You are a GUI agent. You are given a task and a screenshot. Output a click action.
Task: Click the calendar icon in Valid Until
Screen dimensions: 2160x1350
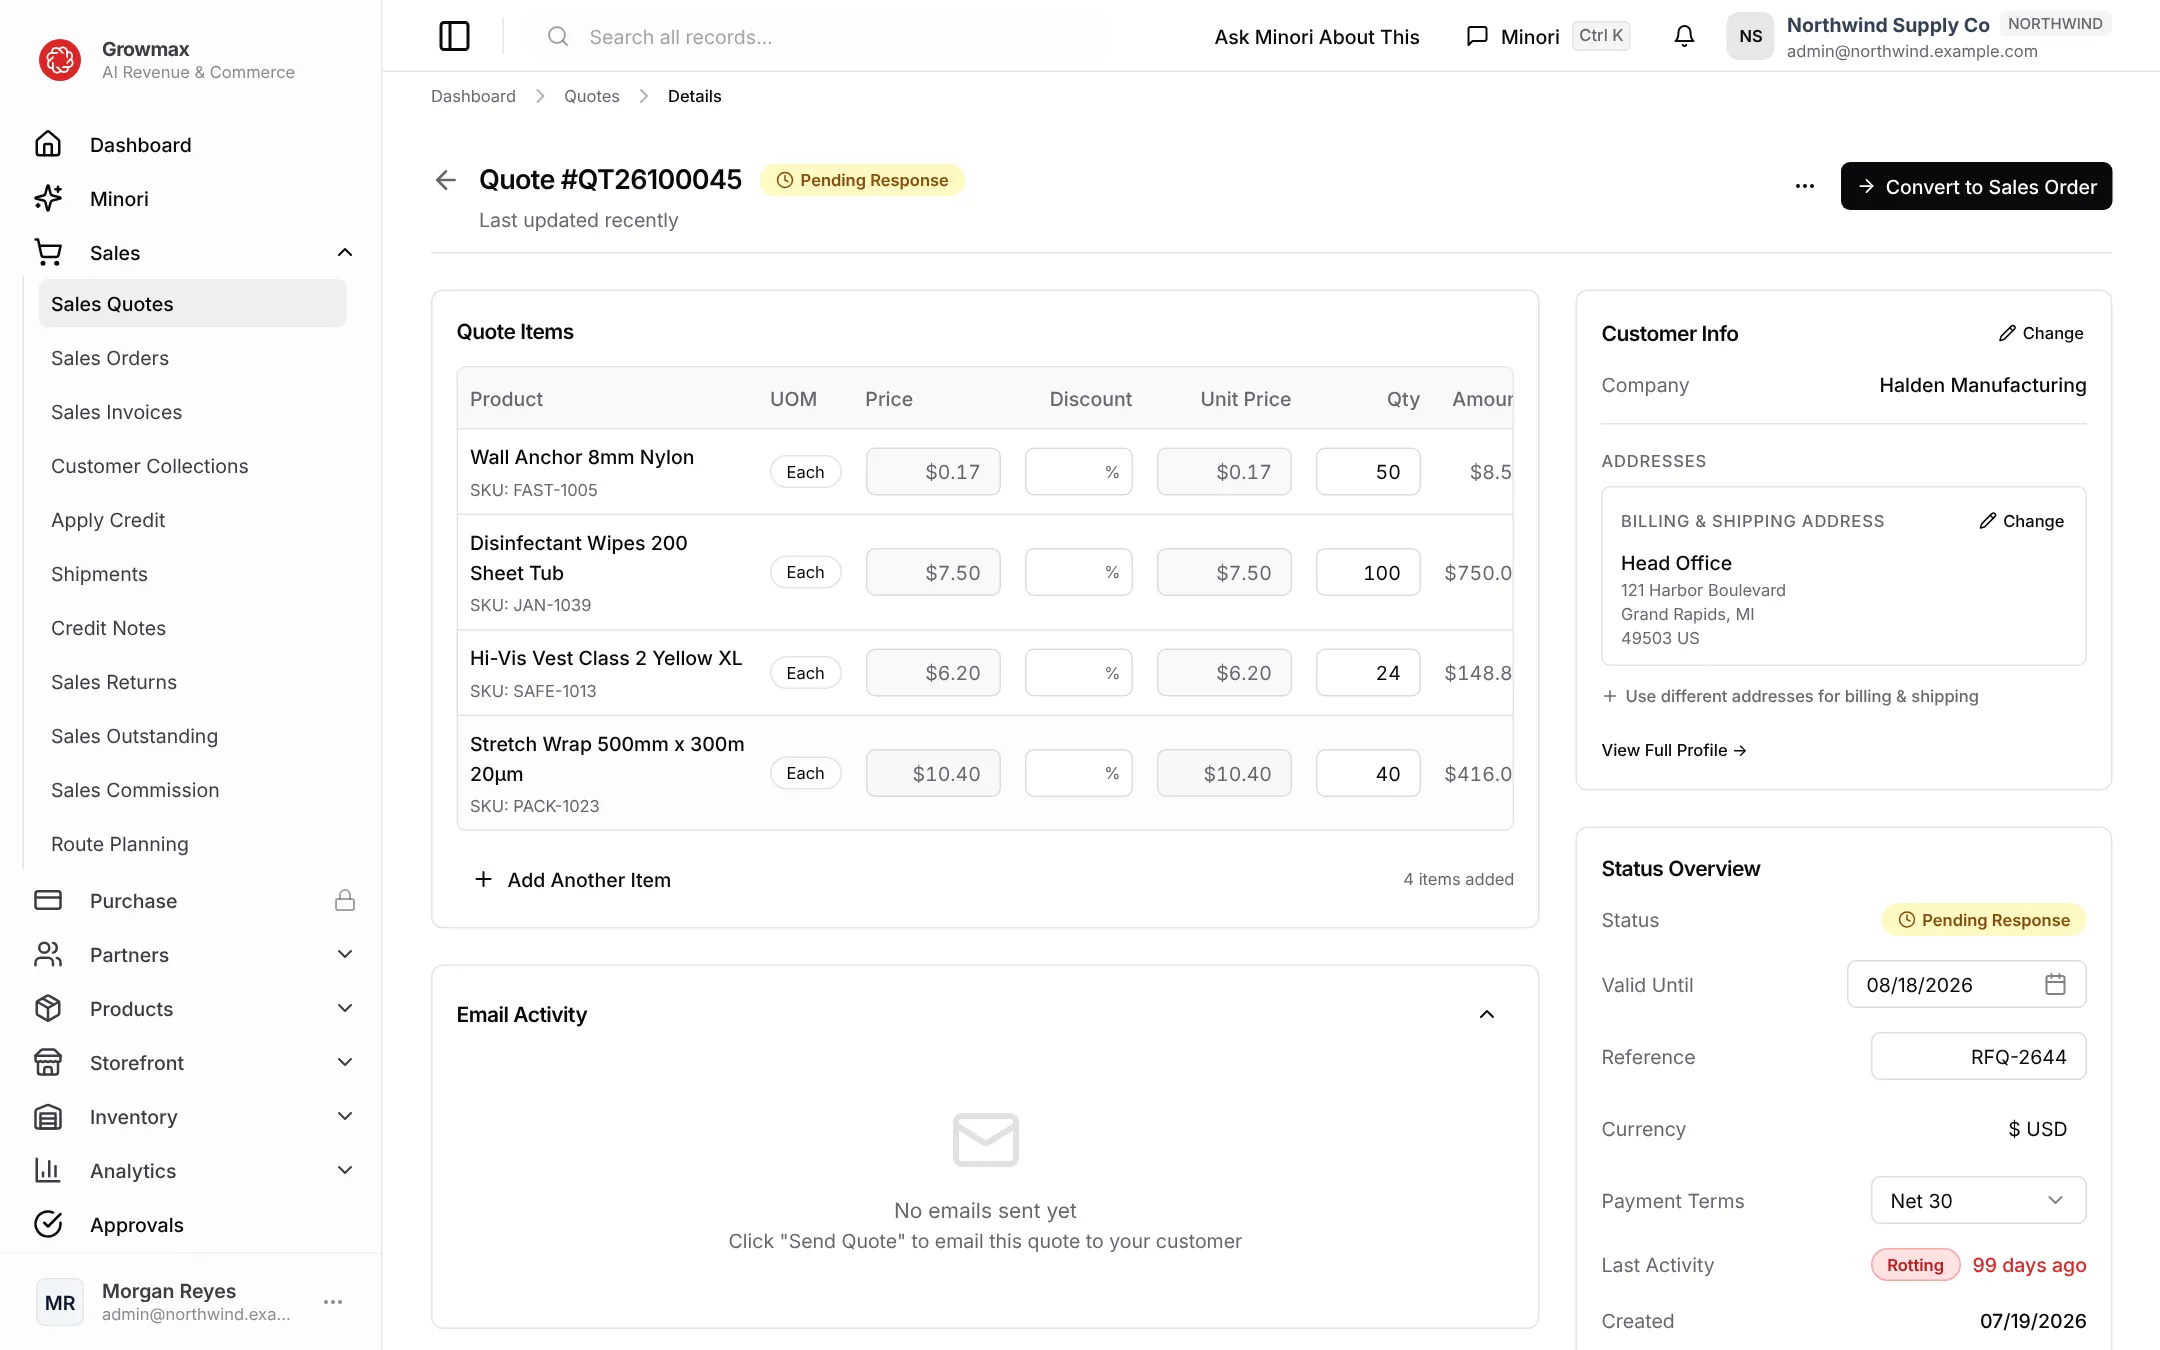coord(2055,984)
